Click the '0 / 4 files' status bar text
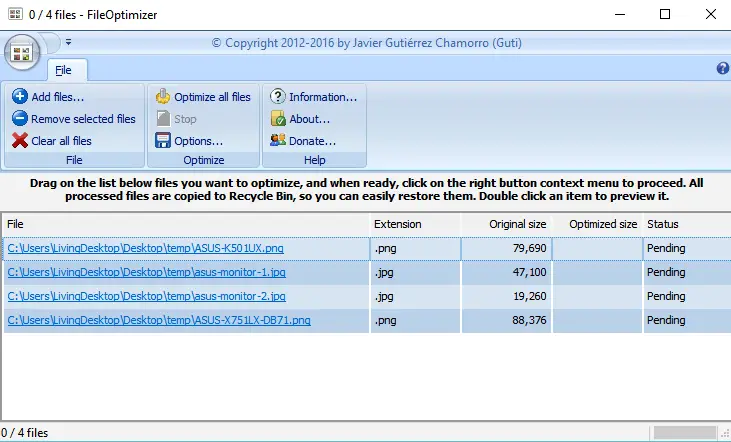 point(24,433)
